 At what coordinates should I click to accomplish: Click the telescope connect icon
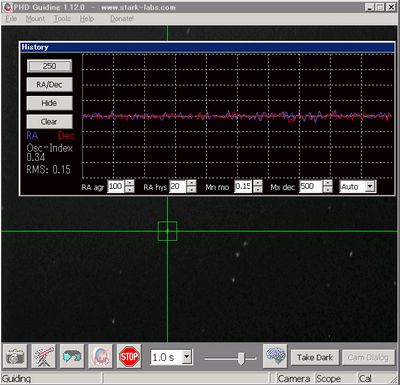pos(44,357)
